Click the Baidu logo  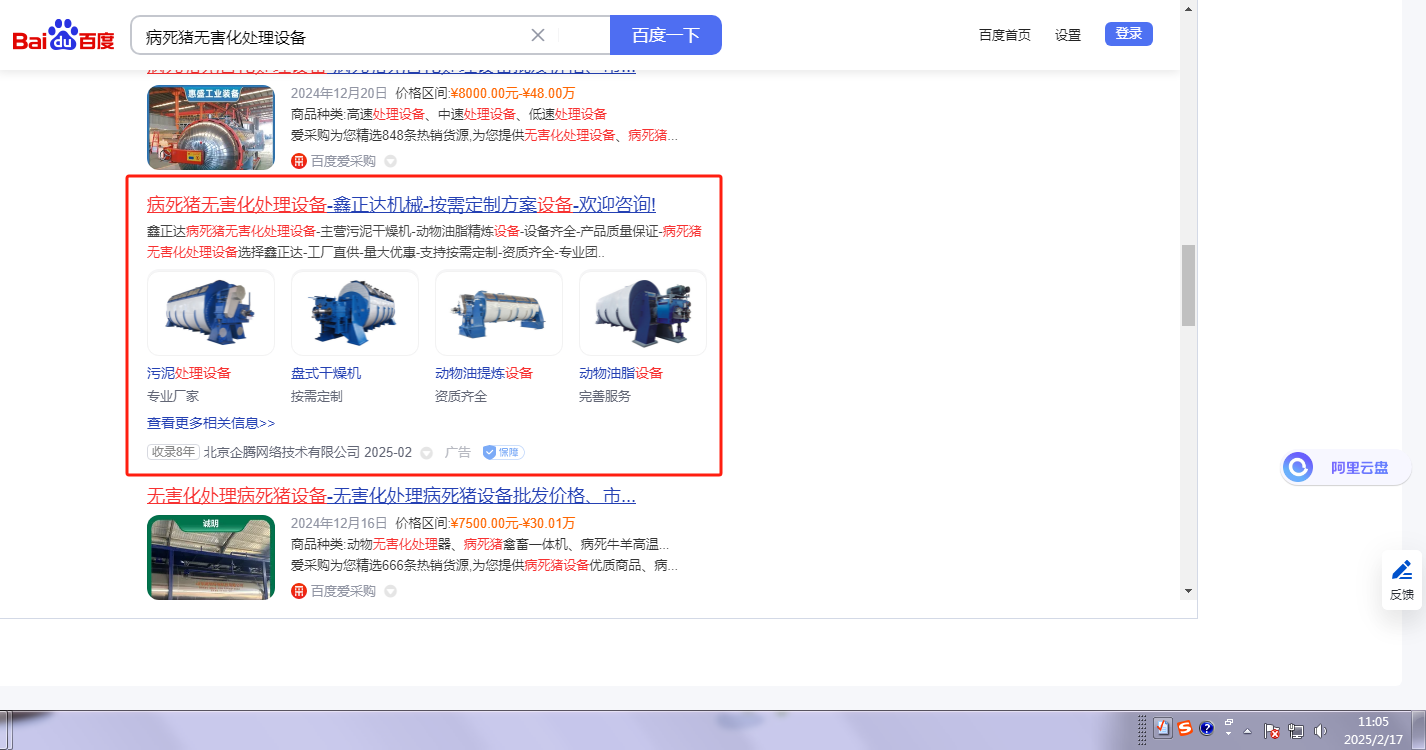63,36
